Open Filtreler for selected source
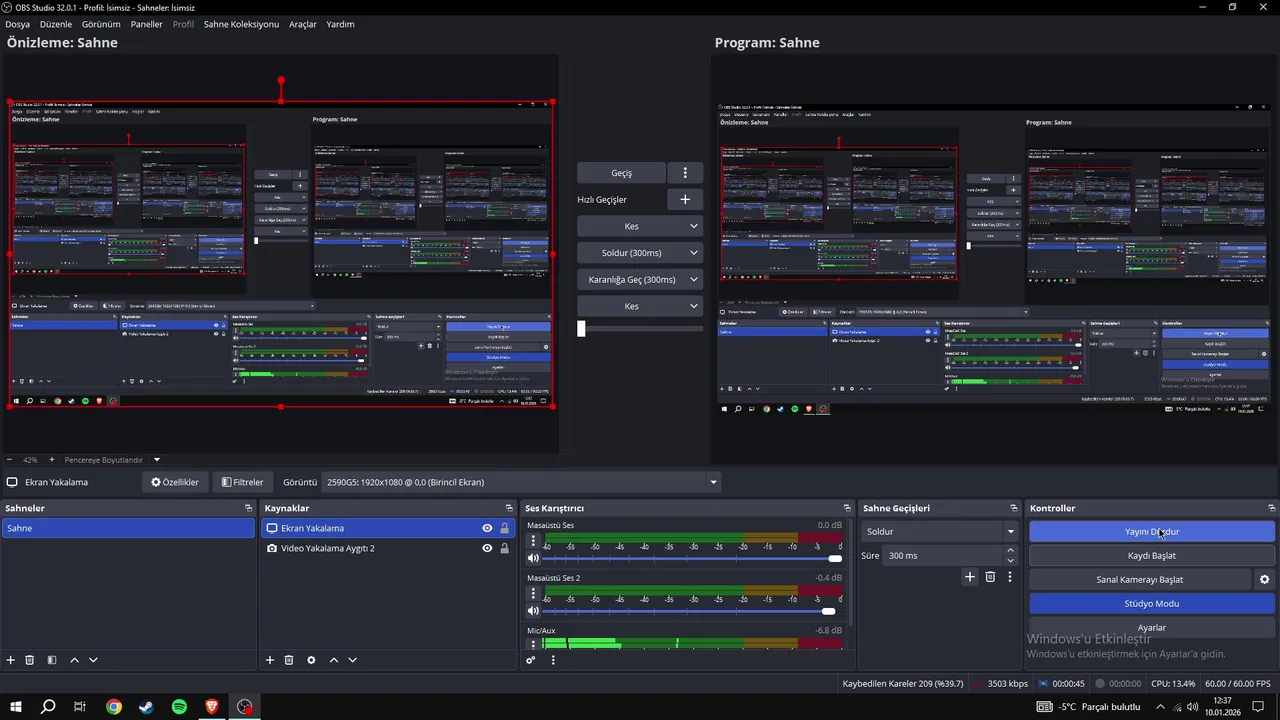Viewport: 1280px width, 720px height. [x=243, y=482]
